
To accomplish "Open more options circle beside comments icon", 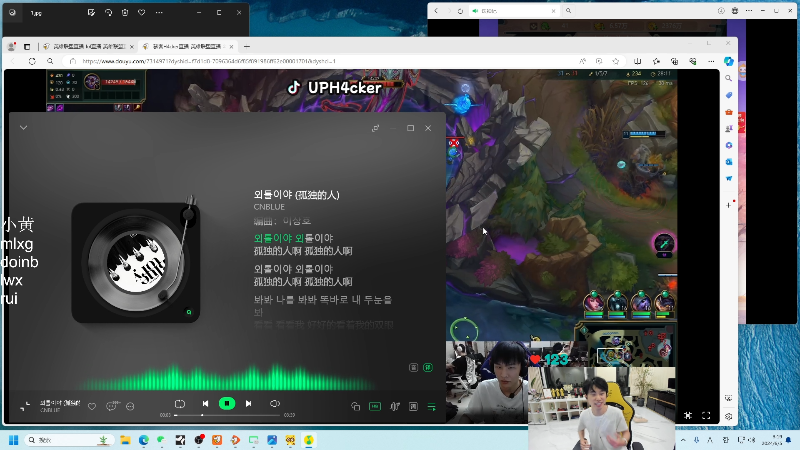I will point(130,407).
